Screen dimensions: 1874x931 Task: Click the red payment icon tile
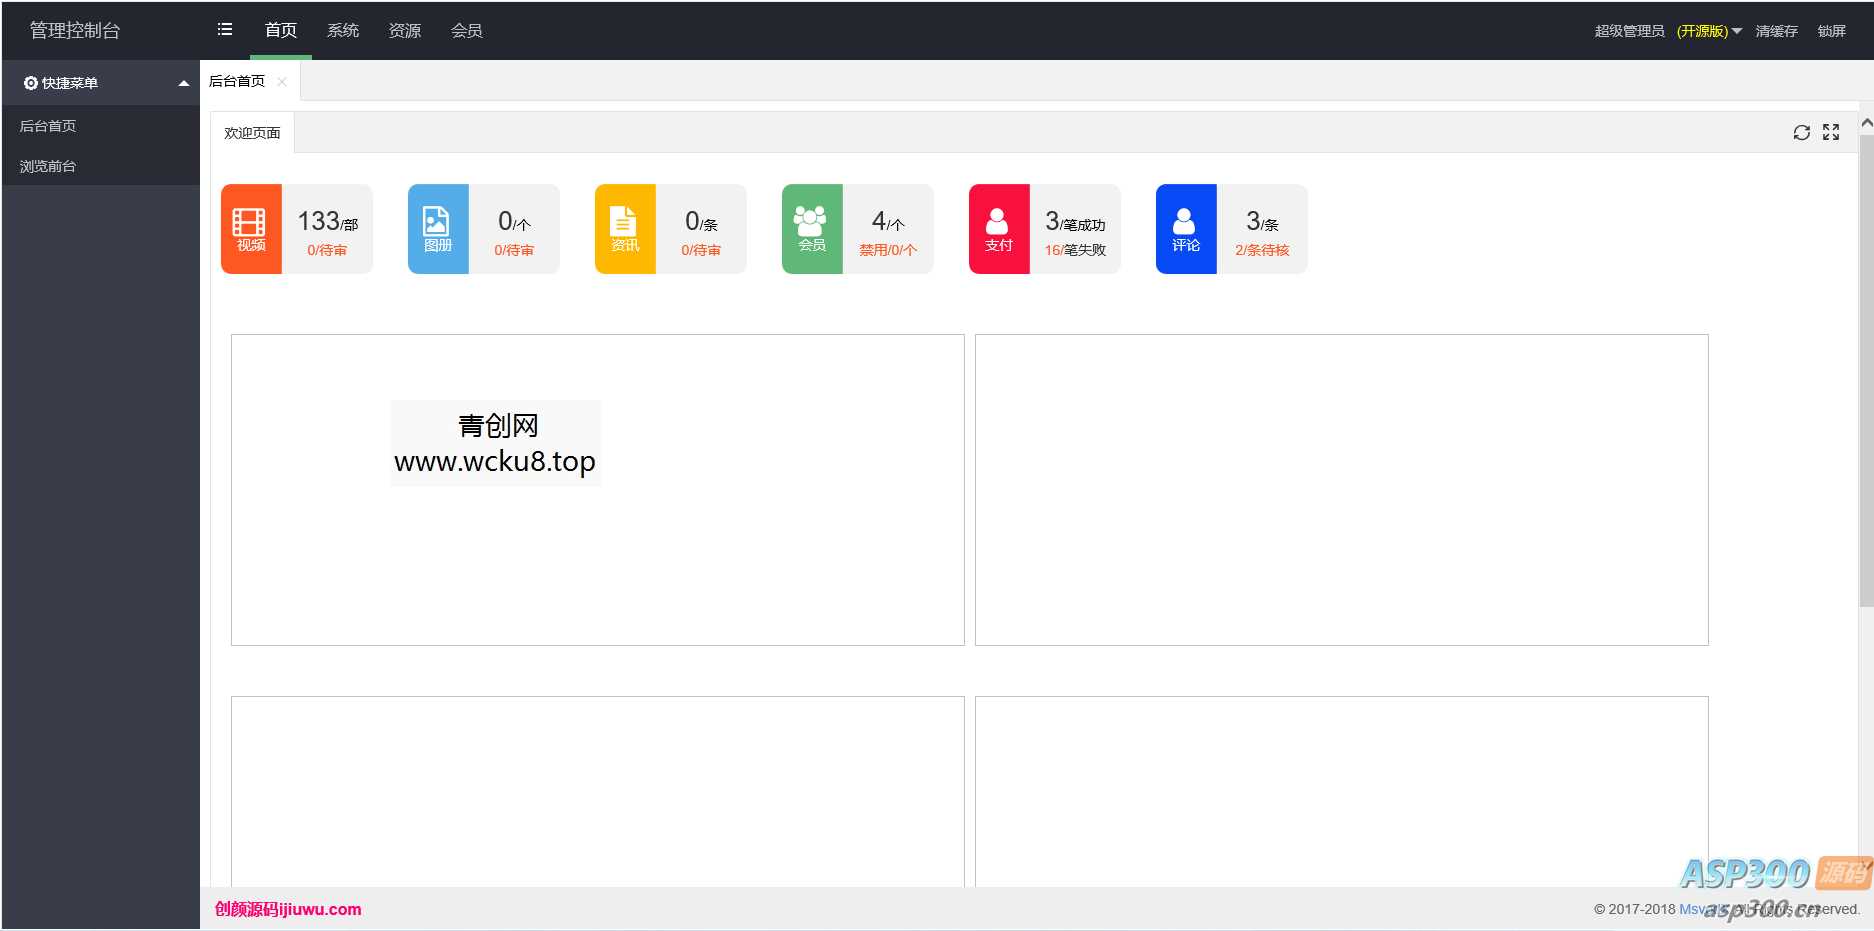[998, 228]
